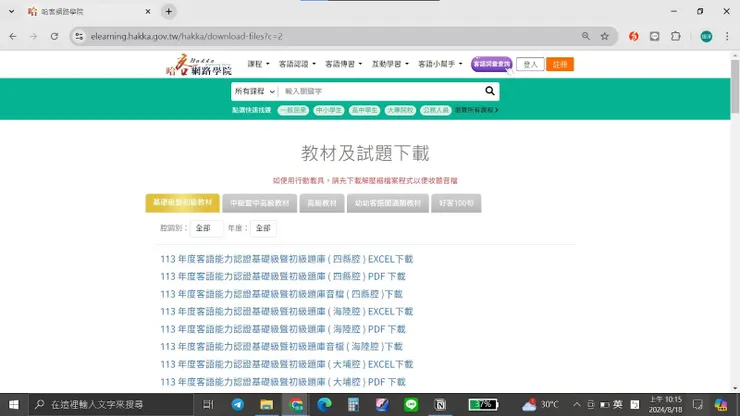This screenshot has width=740, height=416.
Task: Open the notification center icon
Action: pos(698,405)
